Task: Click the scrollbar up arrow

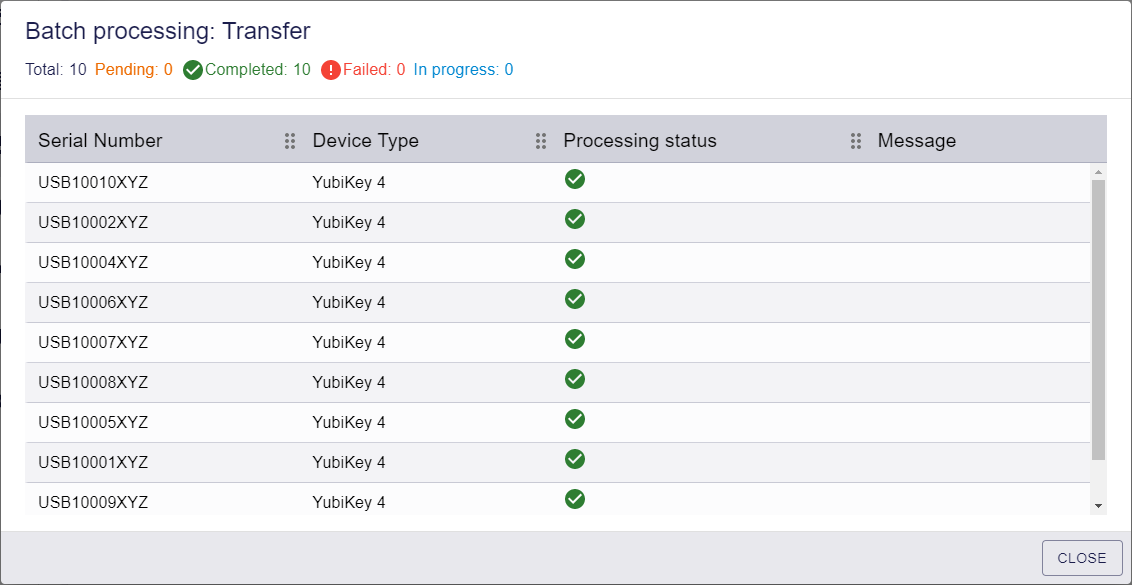Action: 1099,172
